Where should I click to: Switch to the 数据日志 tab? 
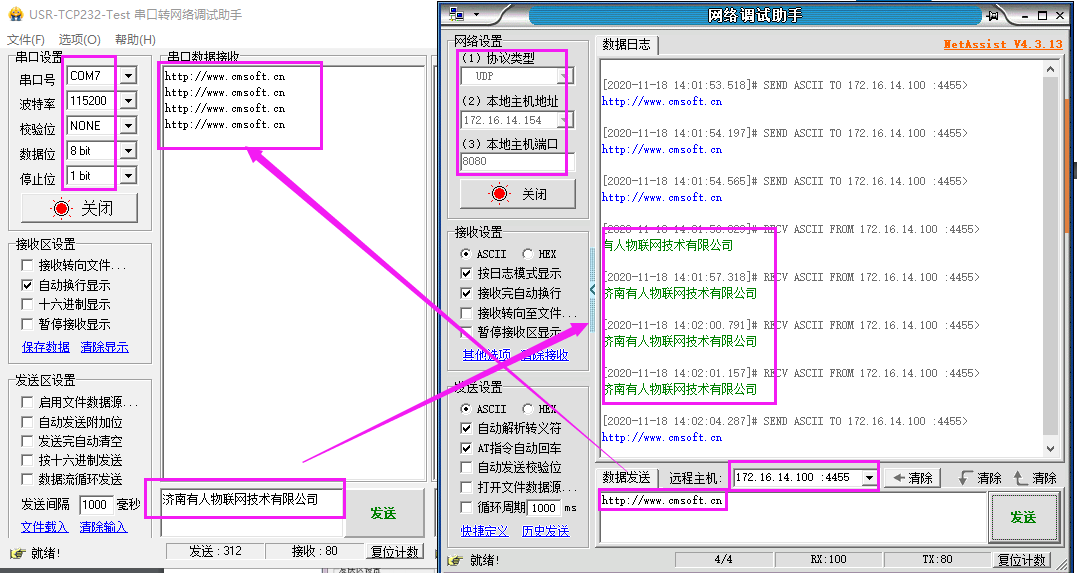point(626,45)
